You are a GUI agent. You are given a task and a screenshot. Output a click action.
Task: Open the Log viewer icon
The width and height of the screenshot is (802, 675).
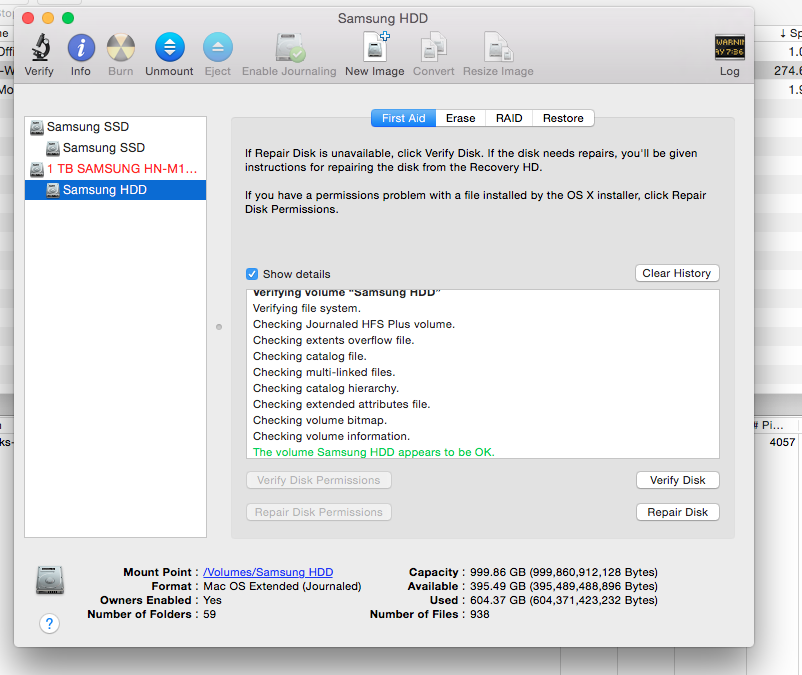[x=729, y=47]
